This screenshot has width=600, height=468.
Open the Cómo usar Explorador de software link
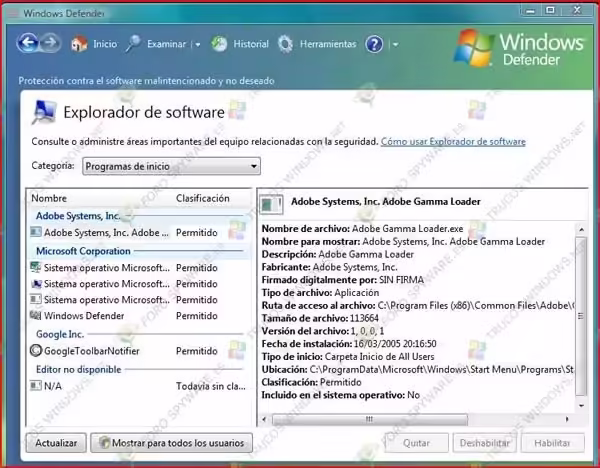point(453,142)
